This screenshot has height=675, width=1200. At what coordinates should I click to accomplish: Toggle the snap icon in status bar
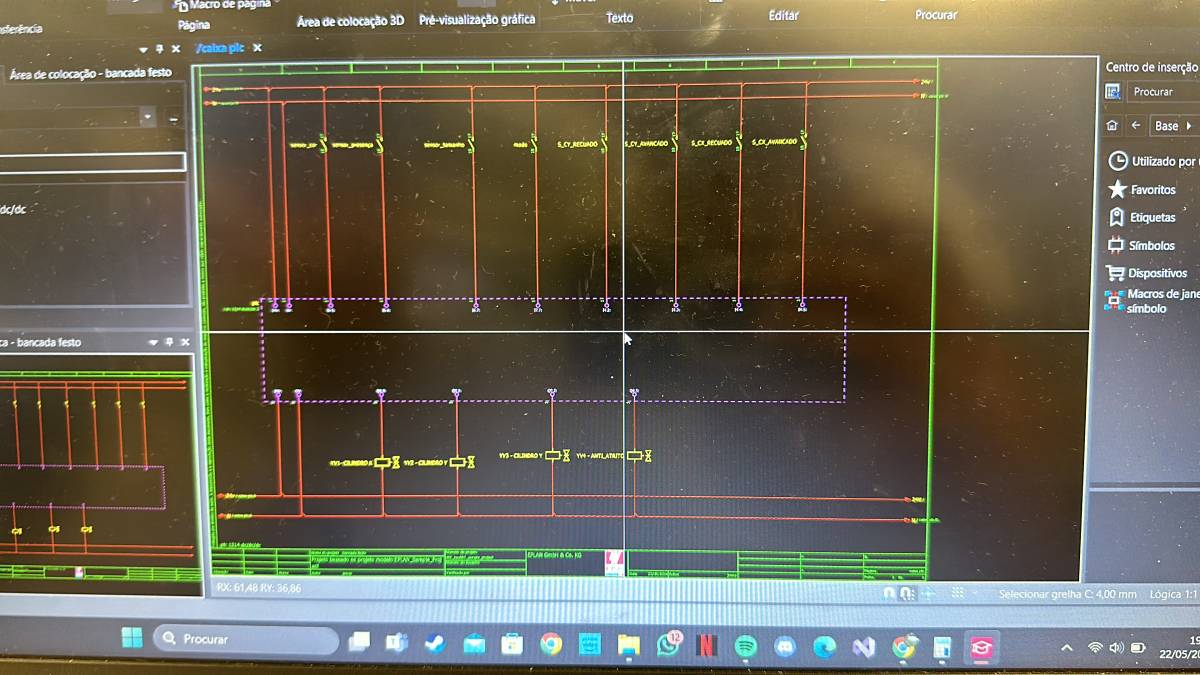coord(889,593)
